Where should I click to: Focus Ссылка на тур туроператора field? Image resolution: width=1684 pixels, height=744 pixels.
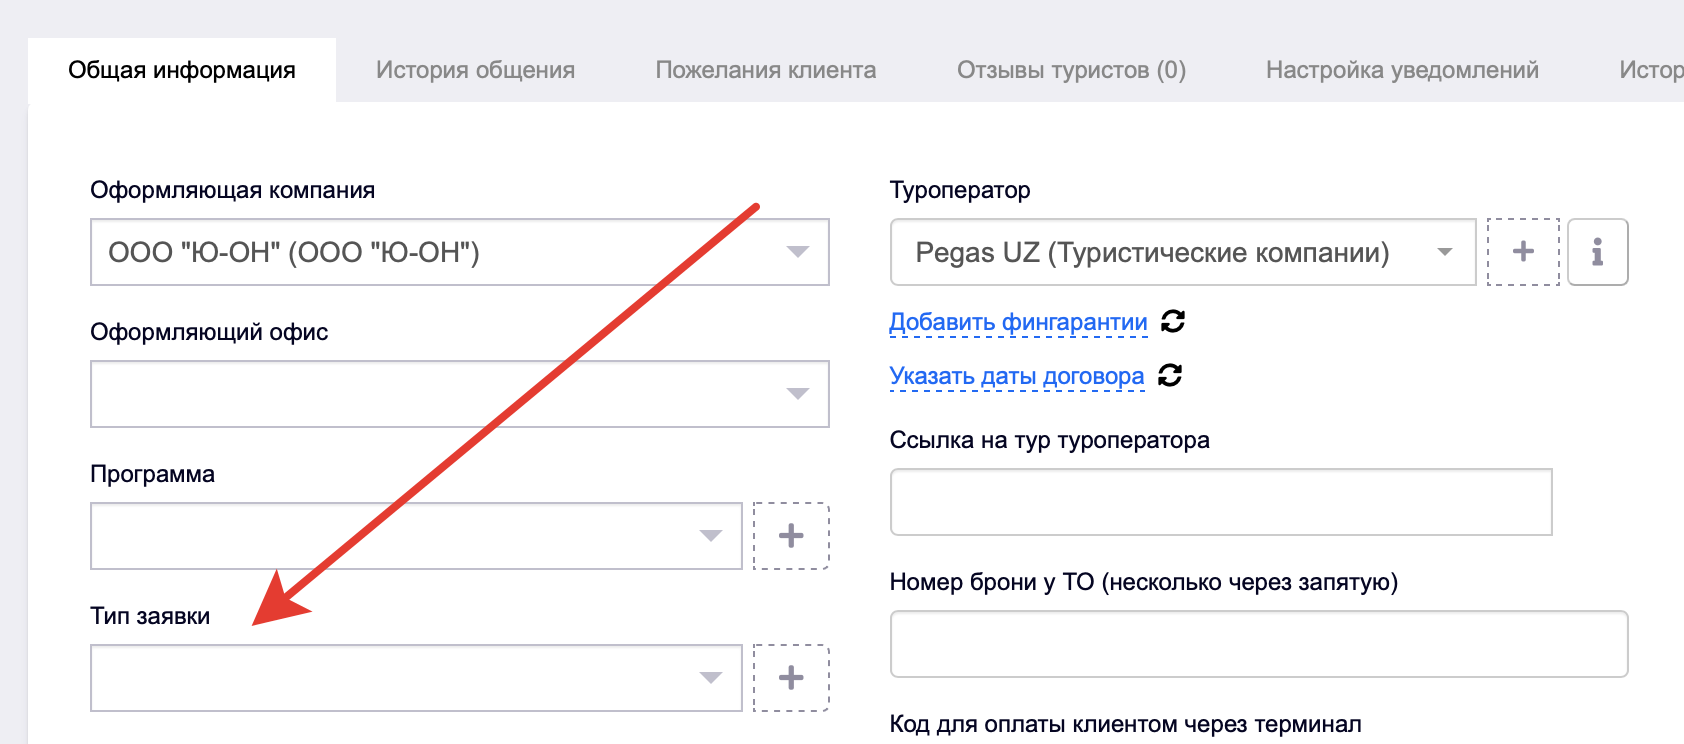pos(1221,502)
